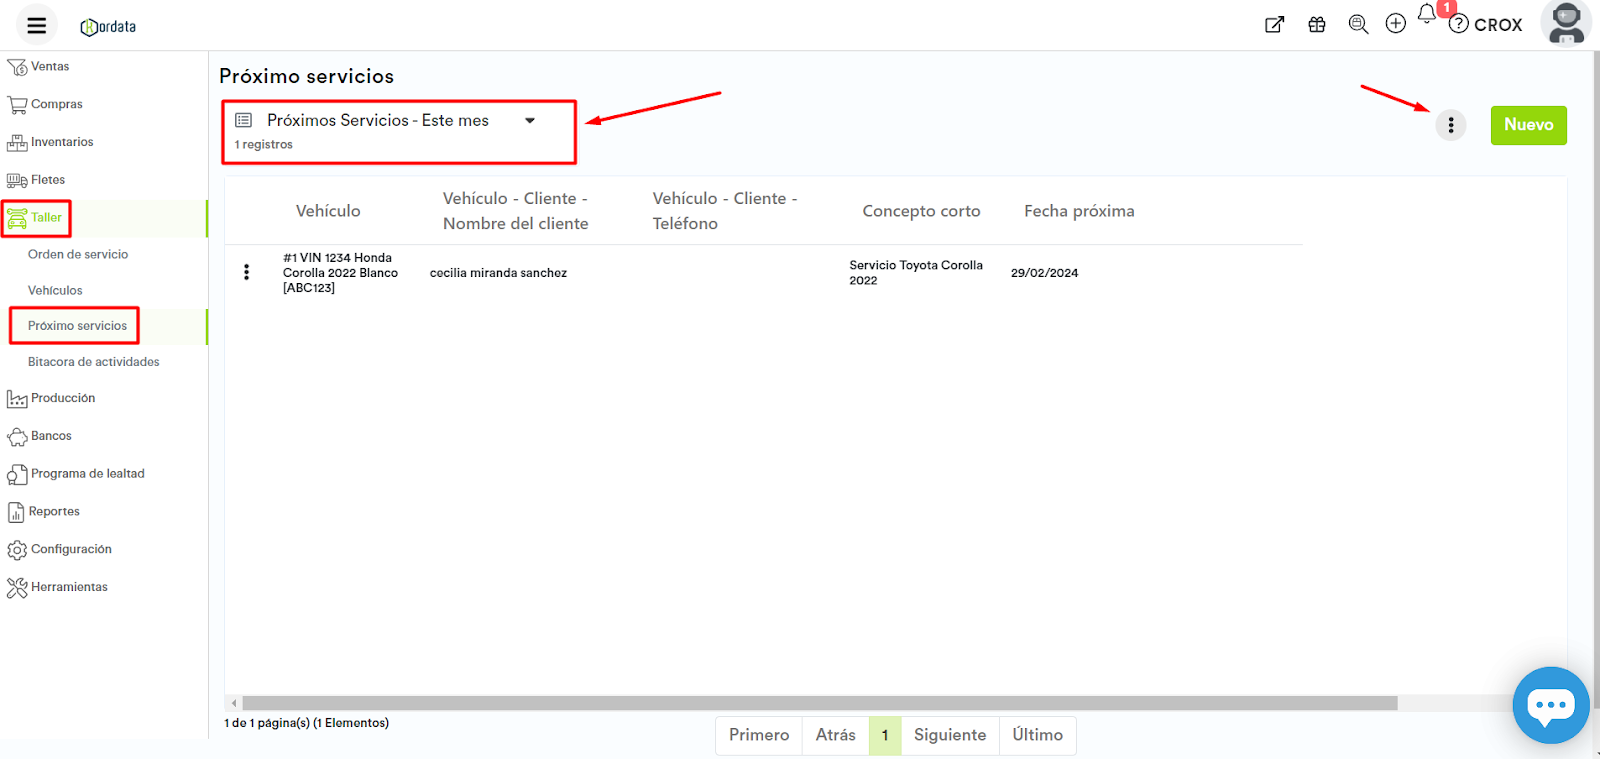The width and height of the screenshot is (1600, 759).
Task: Click the horizontal scrollbar below the table
Action: [x=818, y=703]
